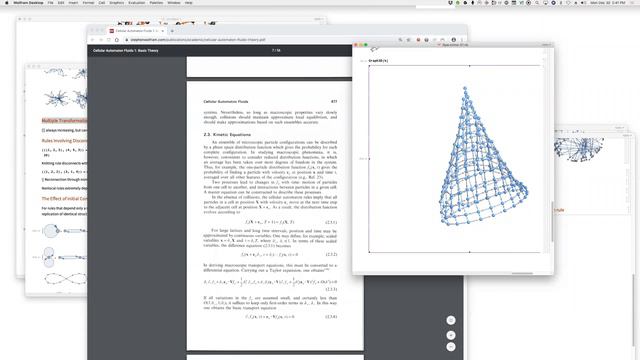Click the front notebook vertical scrollbar
This screenshot has width=640, height=360.
[x=552, y=221]
